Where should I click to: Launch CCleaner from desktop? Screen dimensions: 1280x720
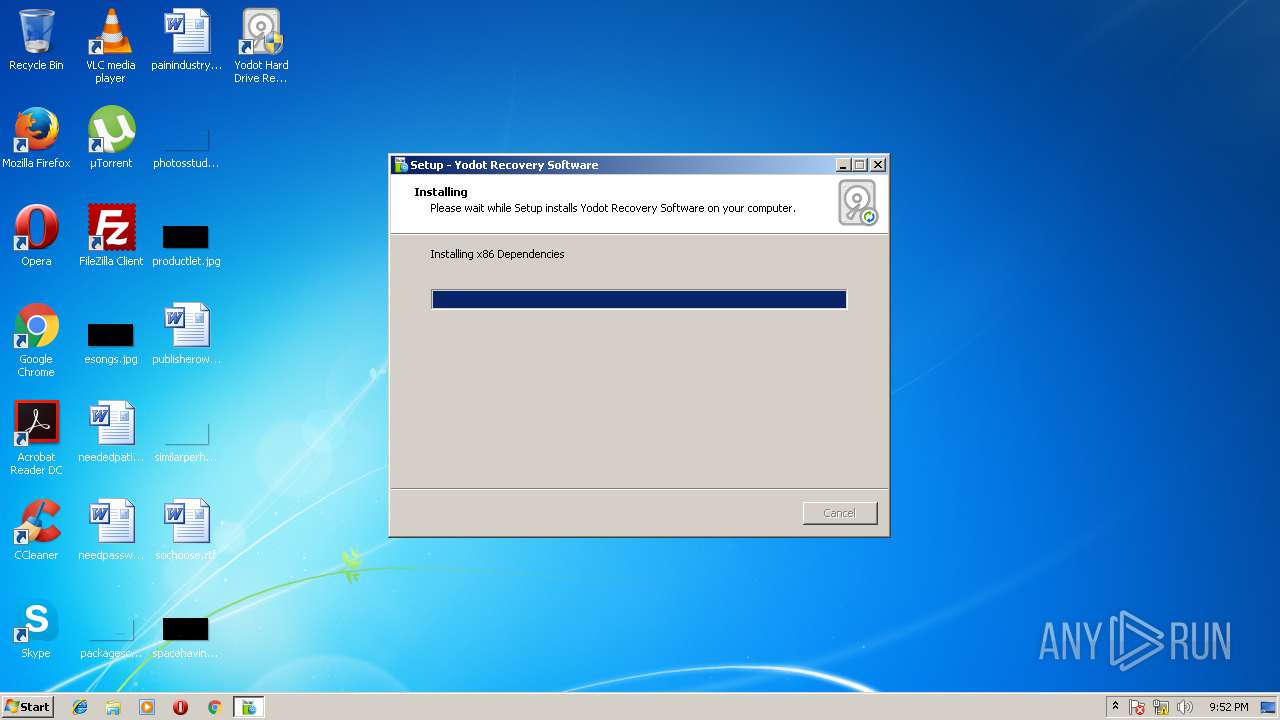pos(36,530)
